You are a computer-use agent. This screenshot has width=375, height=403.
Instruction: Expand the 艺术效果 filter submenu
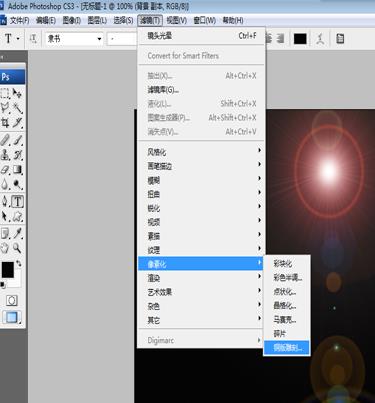coord(201,292)
